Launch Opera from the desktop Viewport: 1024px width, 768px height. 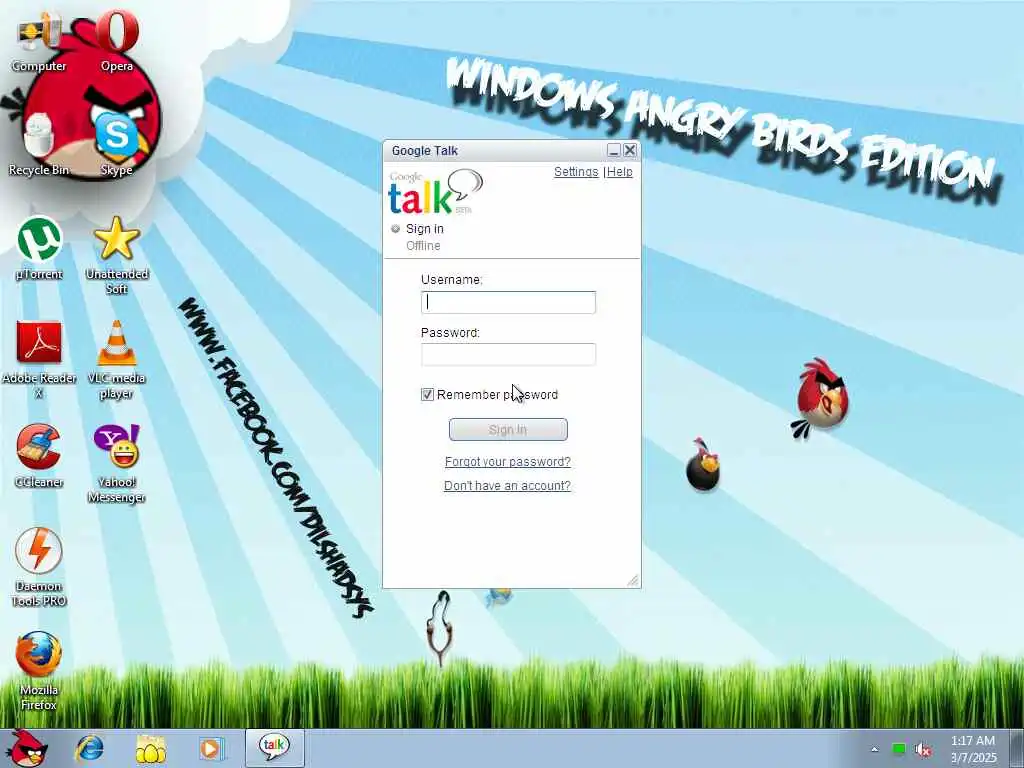[117, 40]
